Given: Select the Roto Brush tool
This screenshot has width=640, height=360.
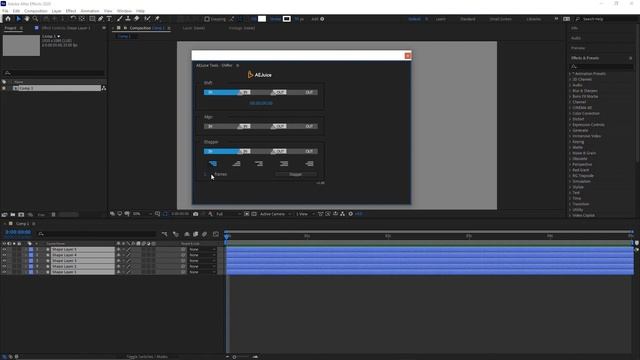Looking at the screenshot, I should click(x=147, y=19).
